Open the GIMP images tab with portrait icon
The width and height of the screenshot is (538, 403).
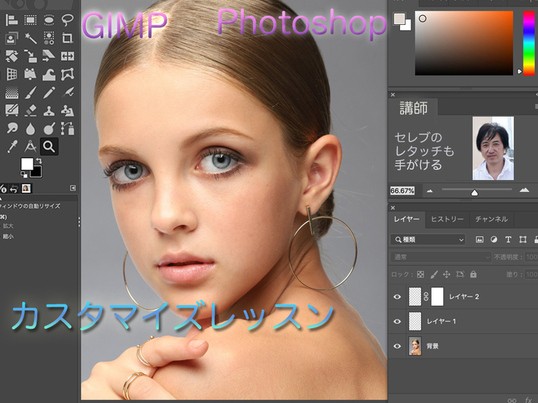pos(26,189)
